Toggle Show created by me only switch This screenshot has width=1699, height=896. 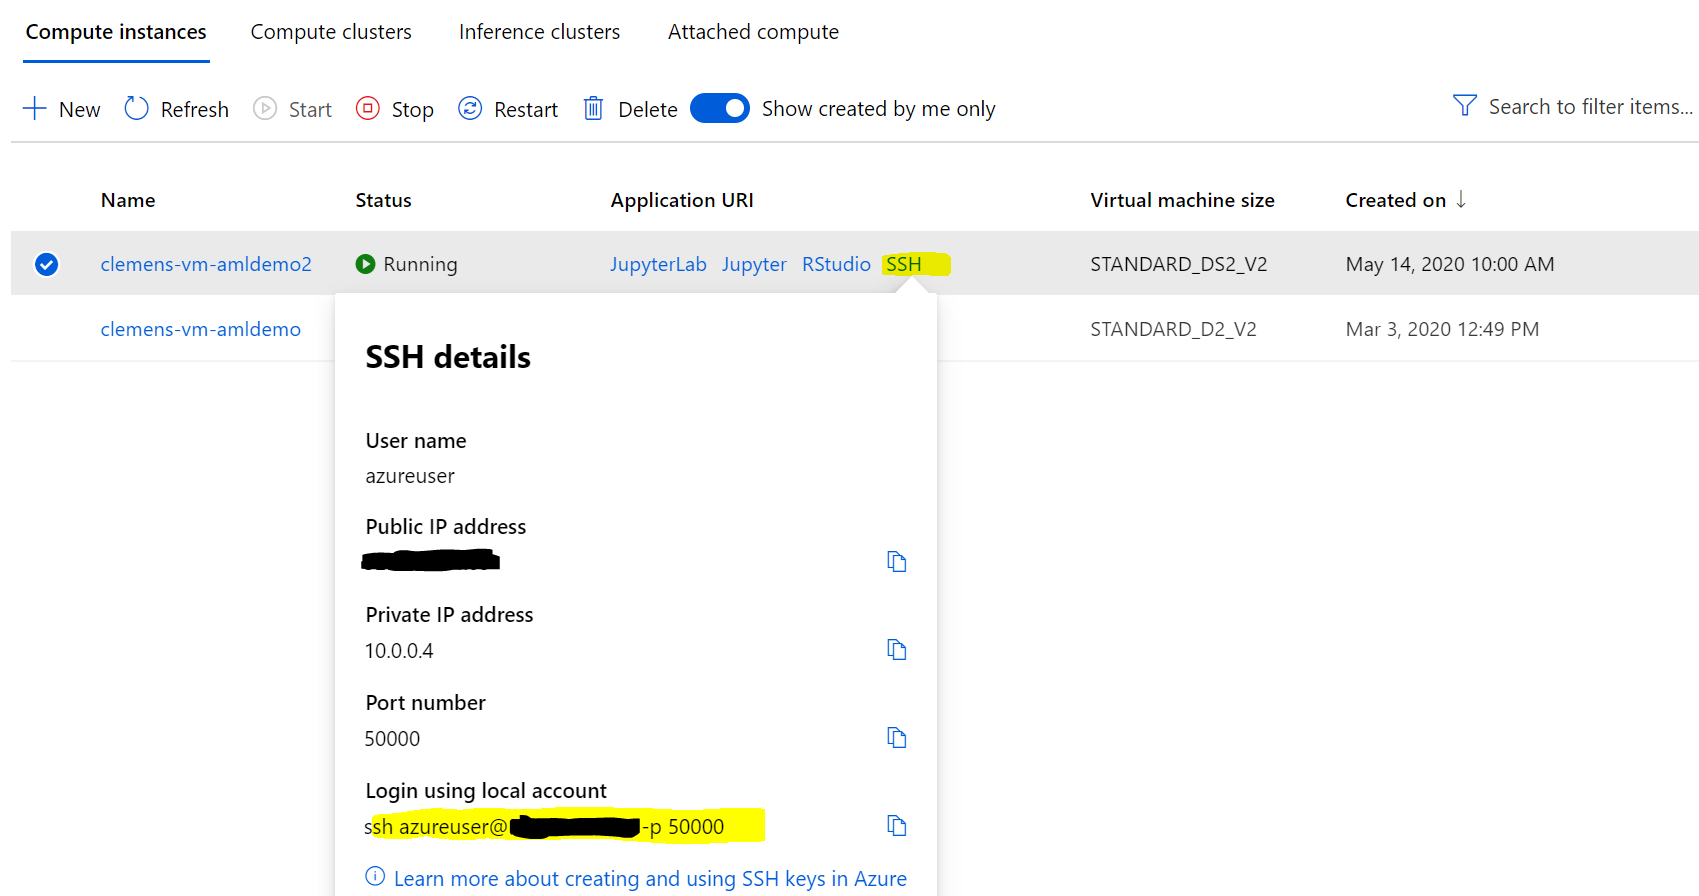[720, 108]
